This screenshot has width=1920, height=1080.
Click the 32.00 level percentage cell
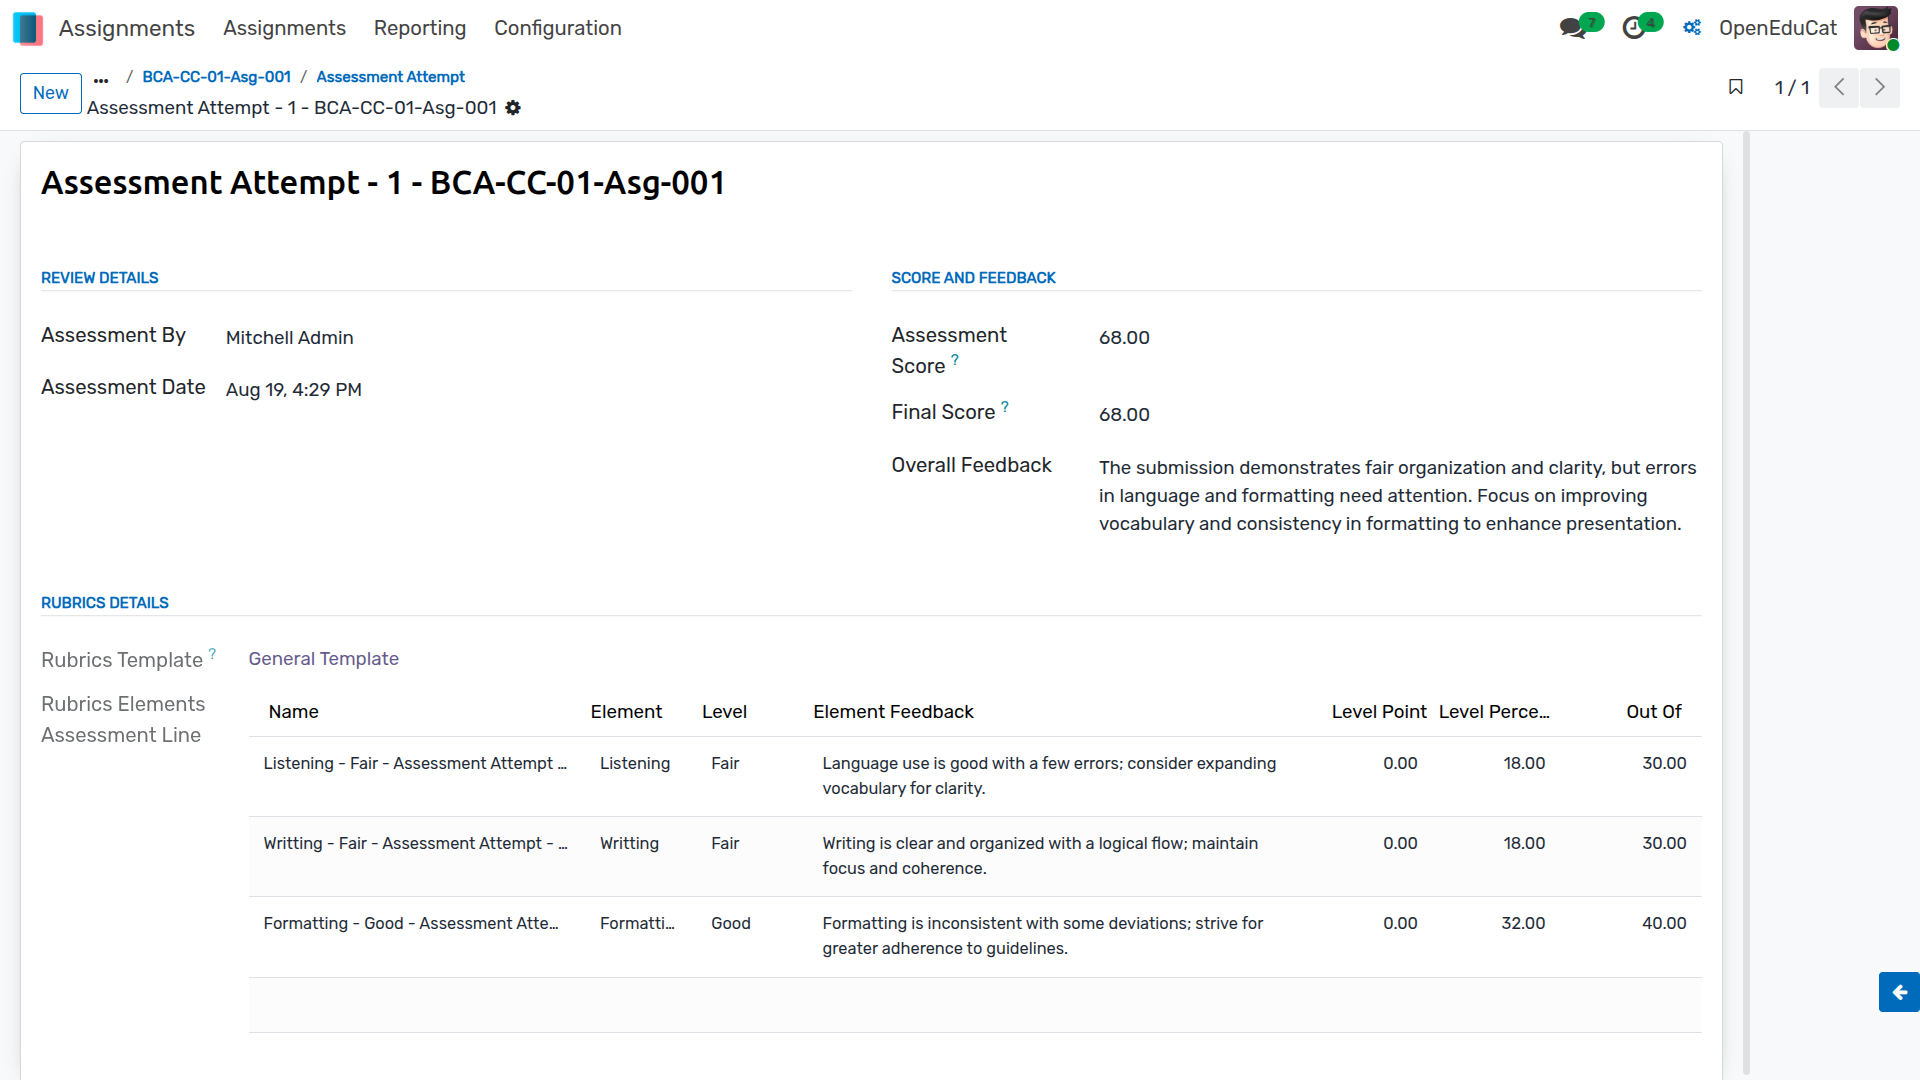(1523, 924)
